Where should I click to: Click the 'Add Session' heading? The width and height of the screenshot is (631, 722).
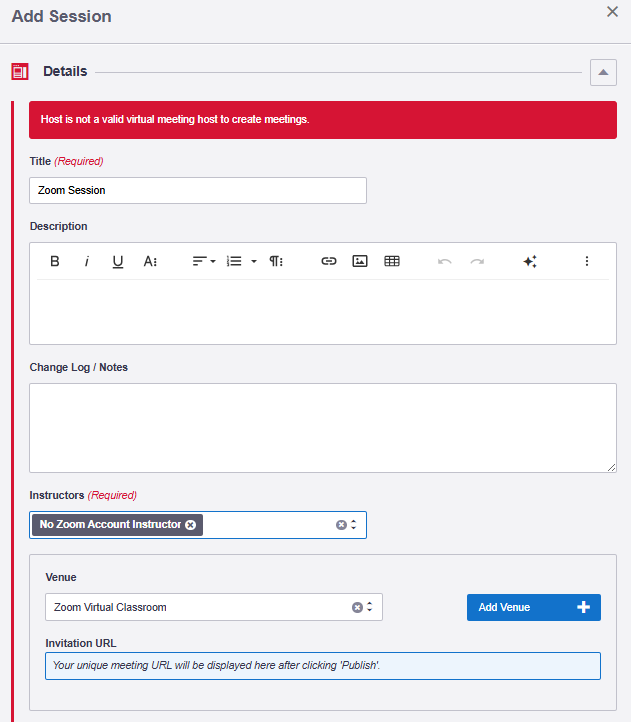(x=61, y=16)
